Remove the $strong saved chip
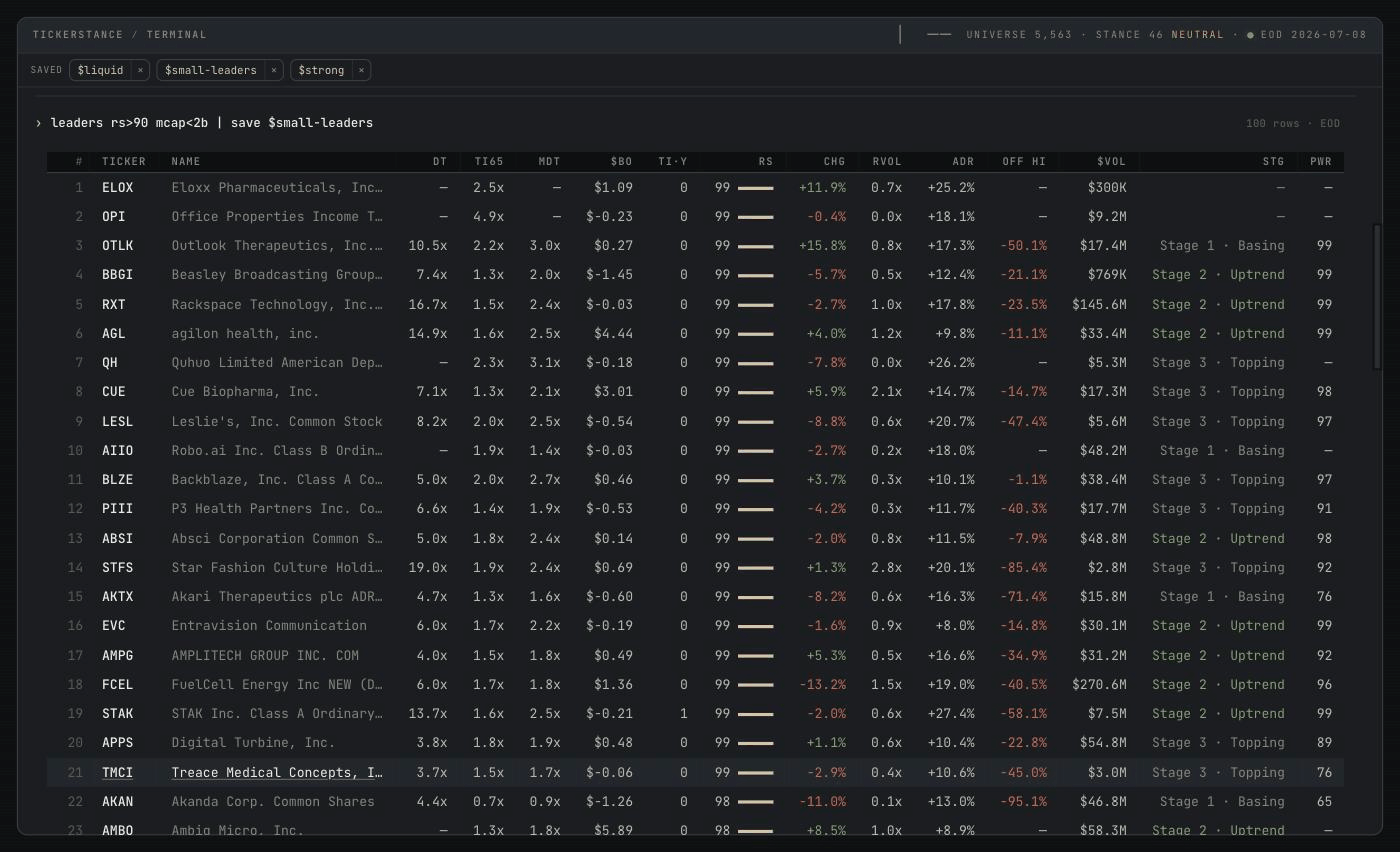The width and height of the screenshot is (1400, 852). click(361, 70)
